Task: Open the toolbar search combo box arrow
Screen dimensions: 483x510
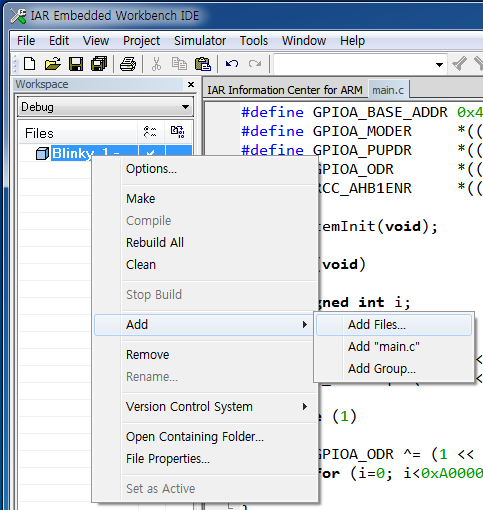Action: 439,64
